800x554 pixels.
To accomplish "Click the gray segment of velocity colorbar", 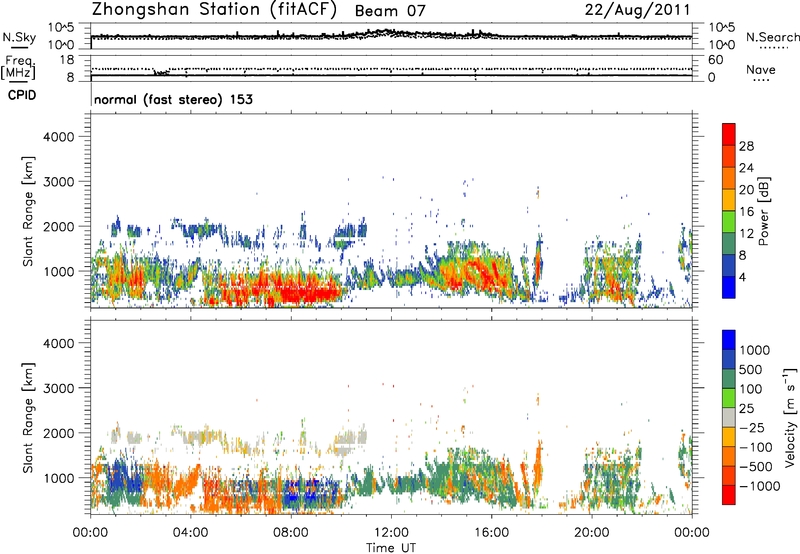I will pos(729,417).
